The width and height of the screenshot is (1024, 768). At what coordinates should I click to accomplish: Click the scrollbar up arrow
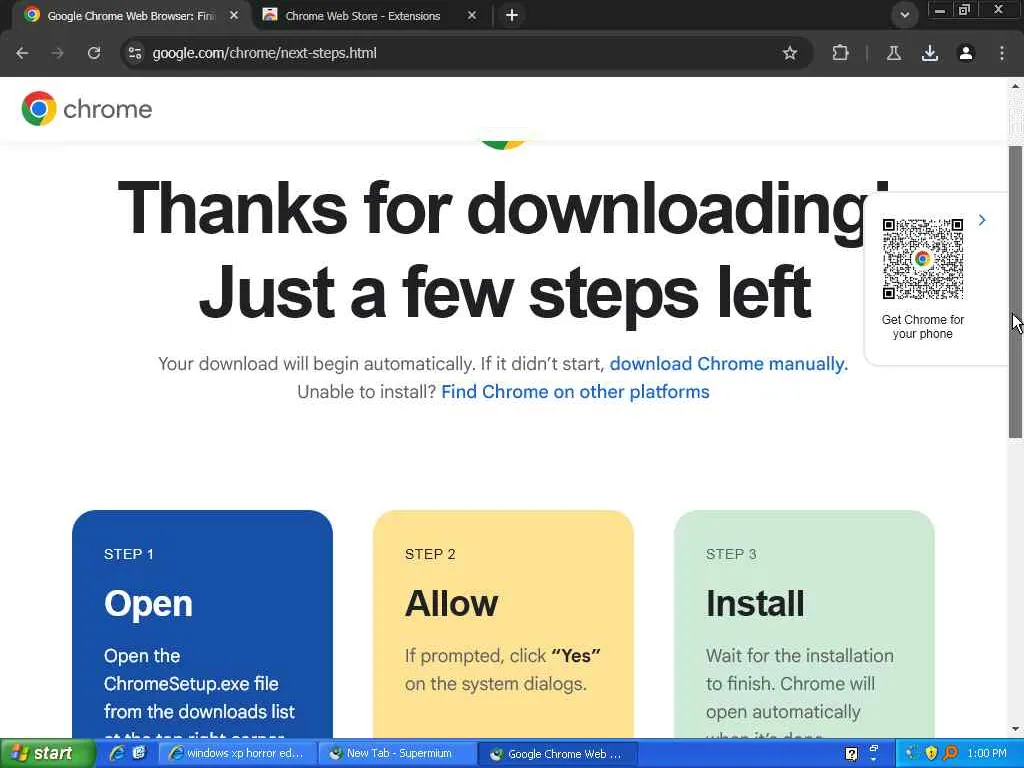pyautogui.click(x=1016, y=86)
